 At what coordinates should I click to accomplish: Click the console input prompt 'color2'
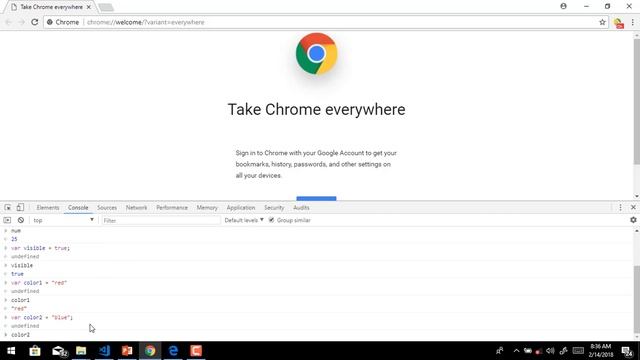tap(20, 335)
